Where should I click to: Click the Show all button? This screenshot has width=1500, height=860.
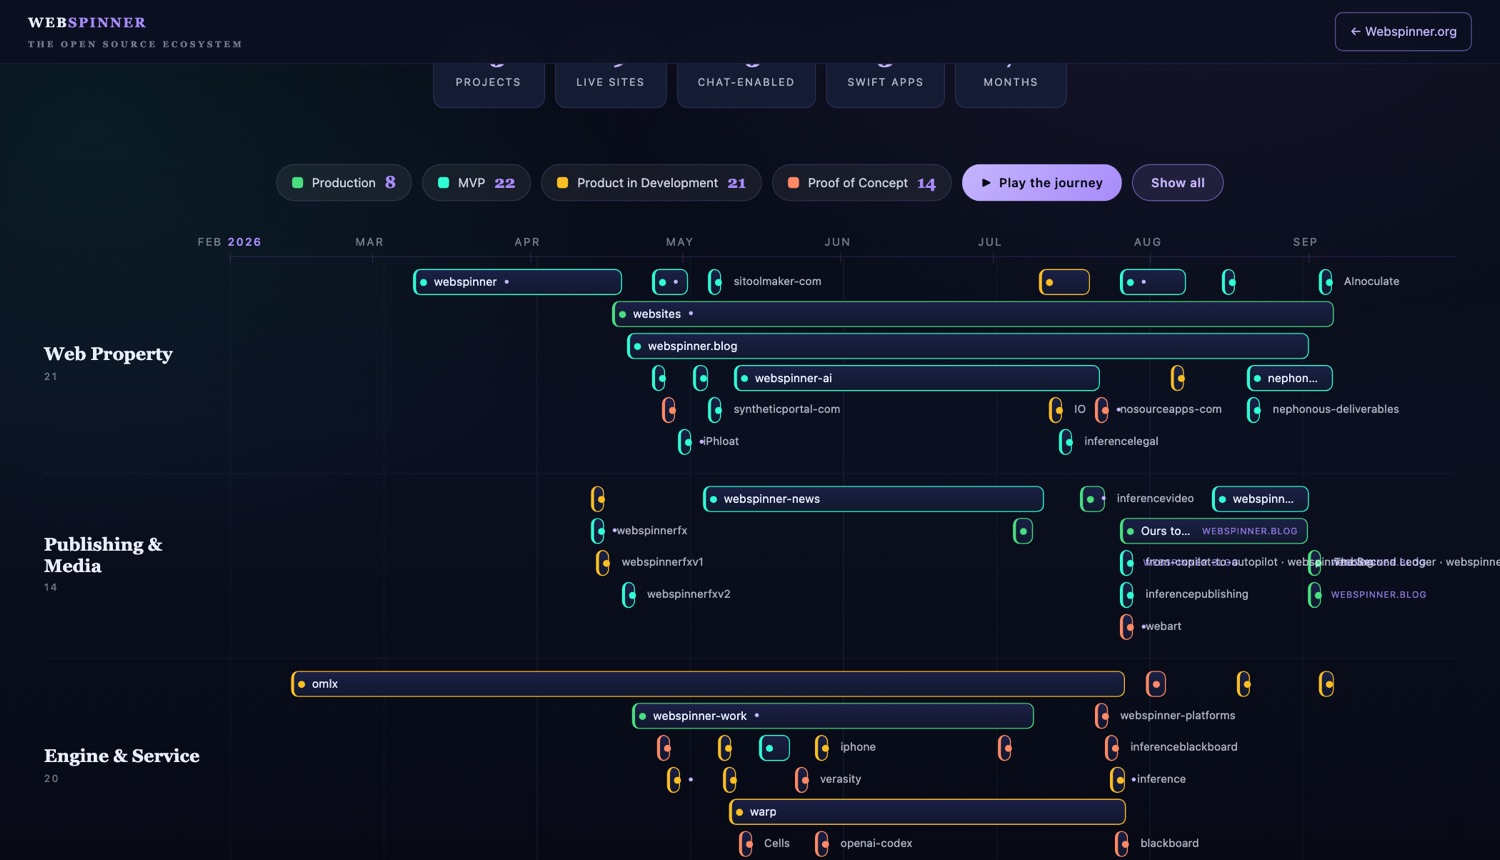[1178, 183]
